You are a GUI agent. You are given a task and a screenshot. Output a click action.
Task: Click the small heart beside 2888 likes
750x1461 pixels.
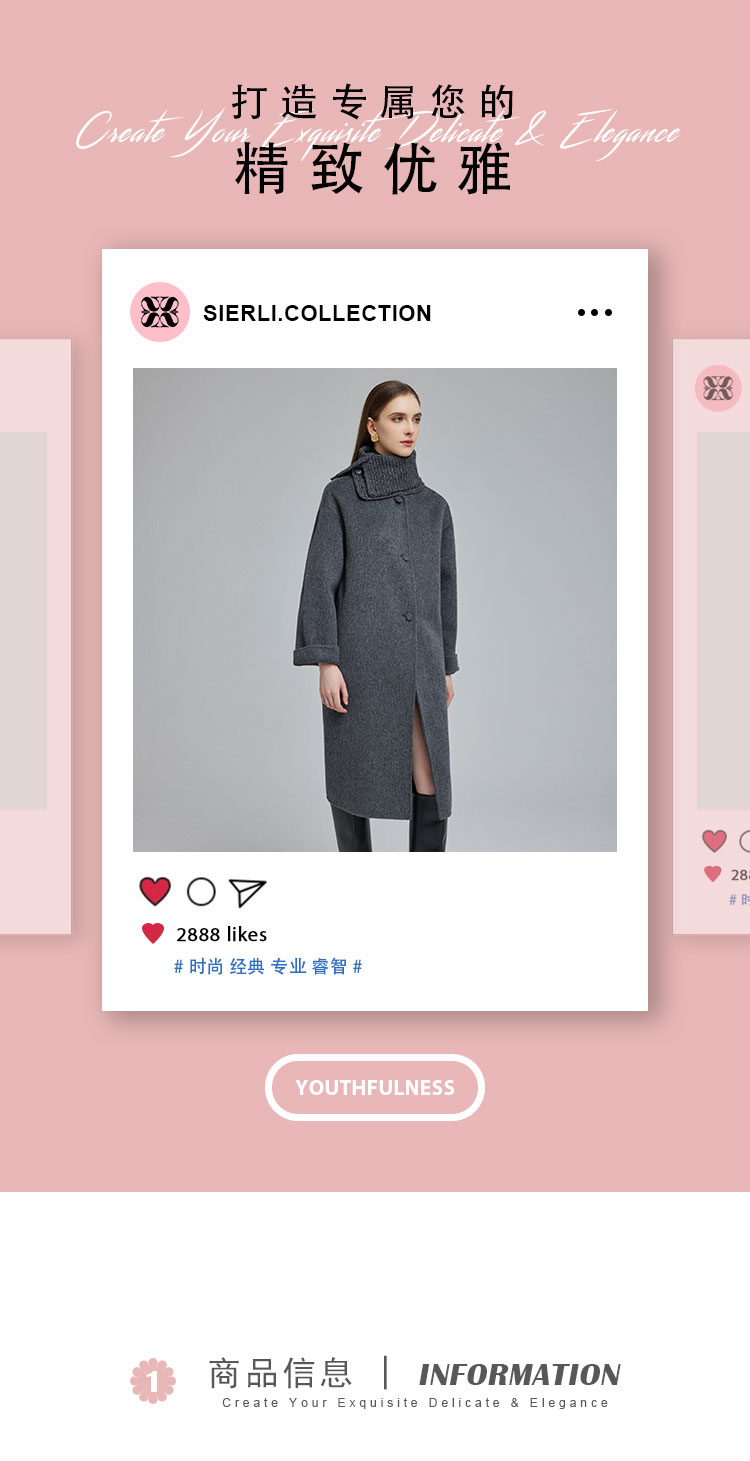pos(153,934)
